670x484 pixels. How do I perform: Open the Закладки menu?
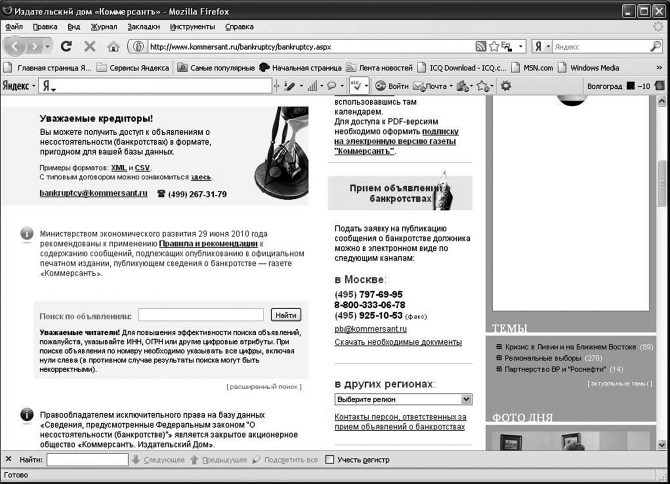tap(144, 26)
